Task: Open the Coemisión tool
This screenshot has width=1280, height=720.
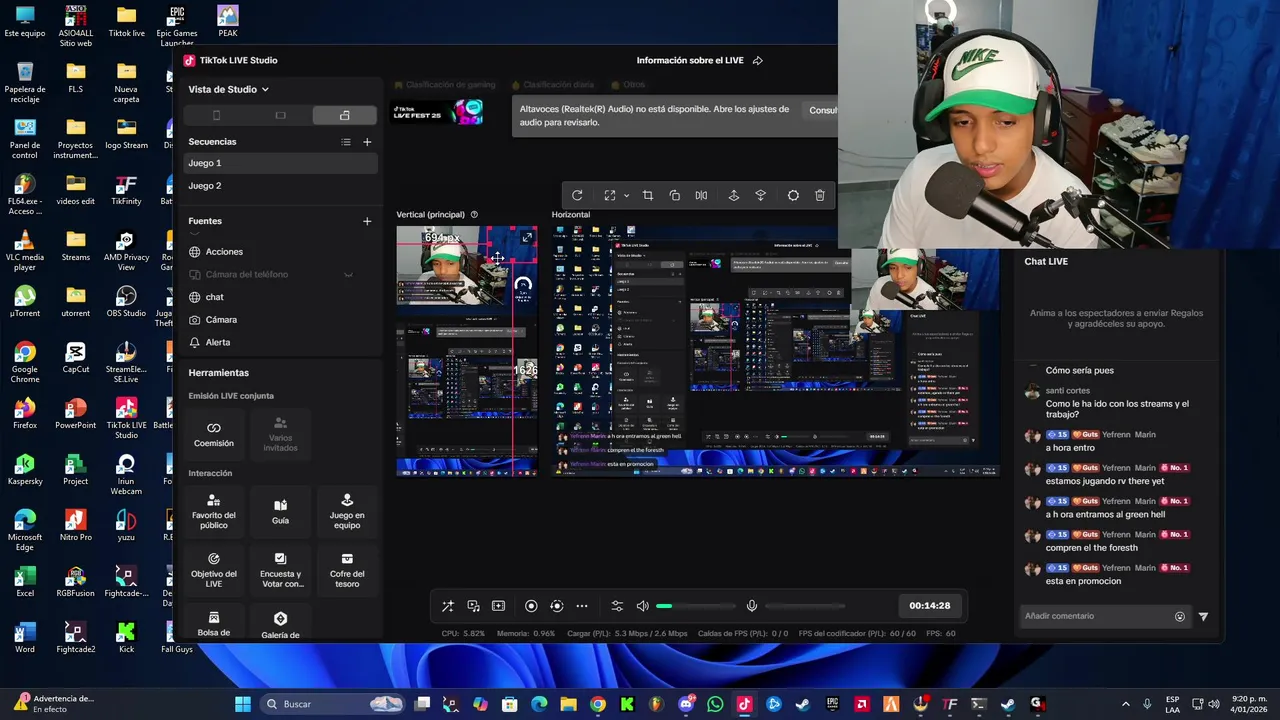Action: (214, 434)
